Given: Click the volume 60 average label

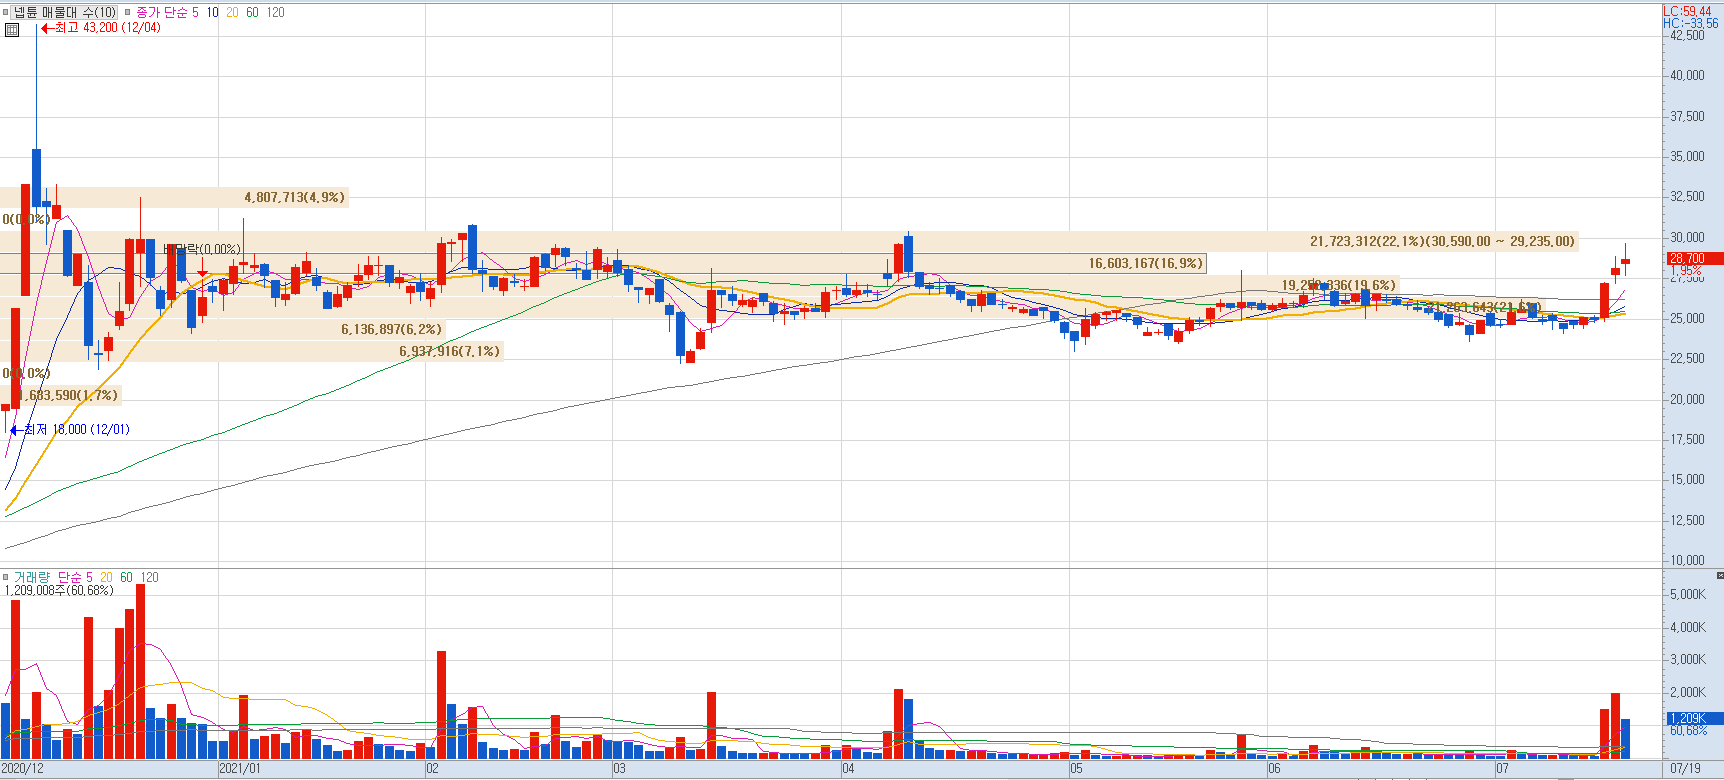Looking at the screenshot, I should tap(126, 577).
